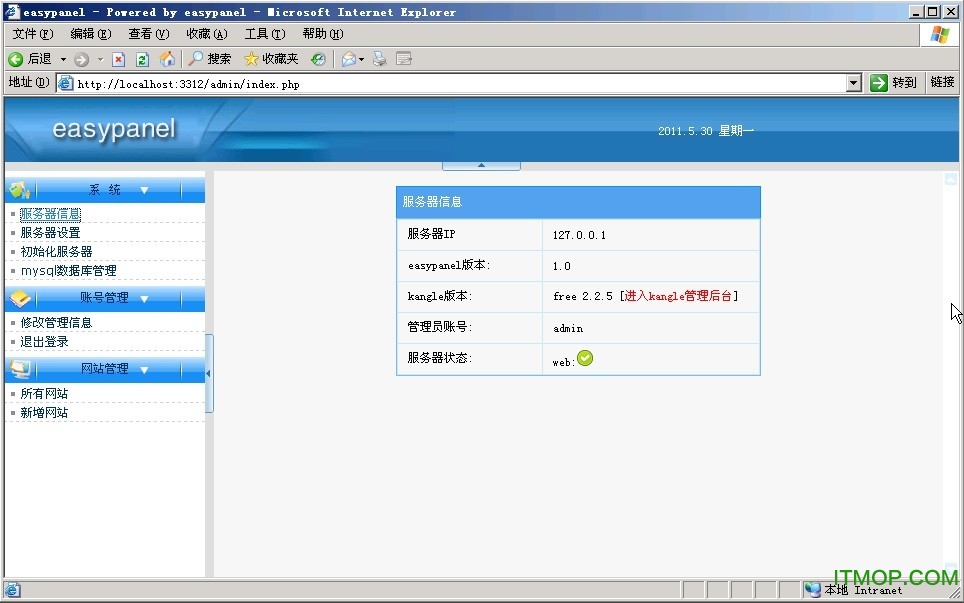Click the 账号管理 book icon
The image size is (964, 603).
(18, 298)
